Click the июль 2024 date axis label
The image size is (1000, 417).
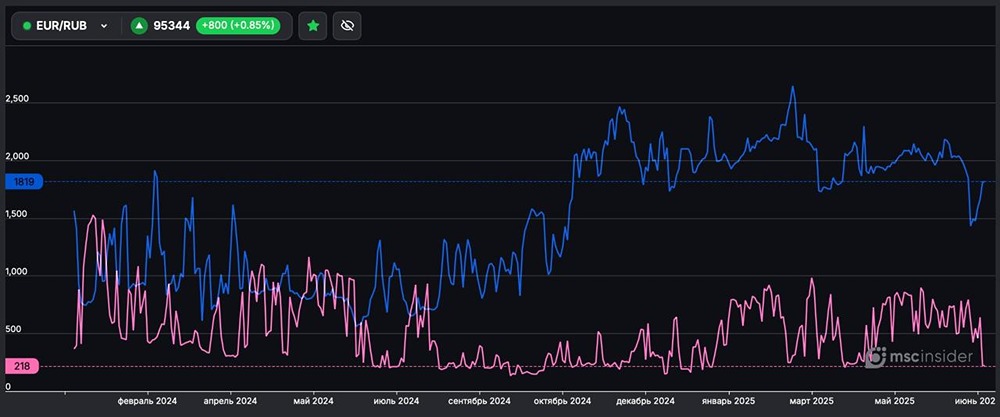(396, 401)
